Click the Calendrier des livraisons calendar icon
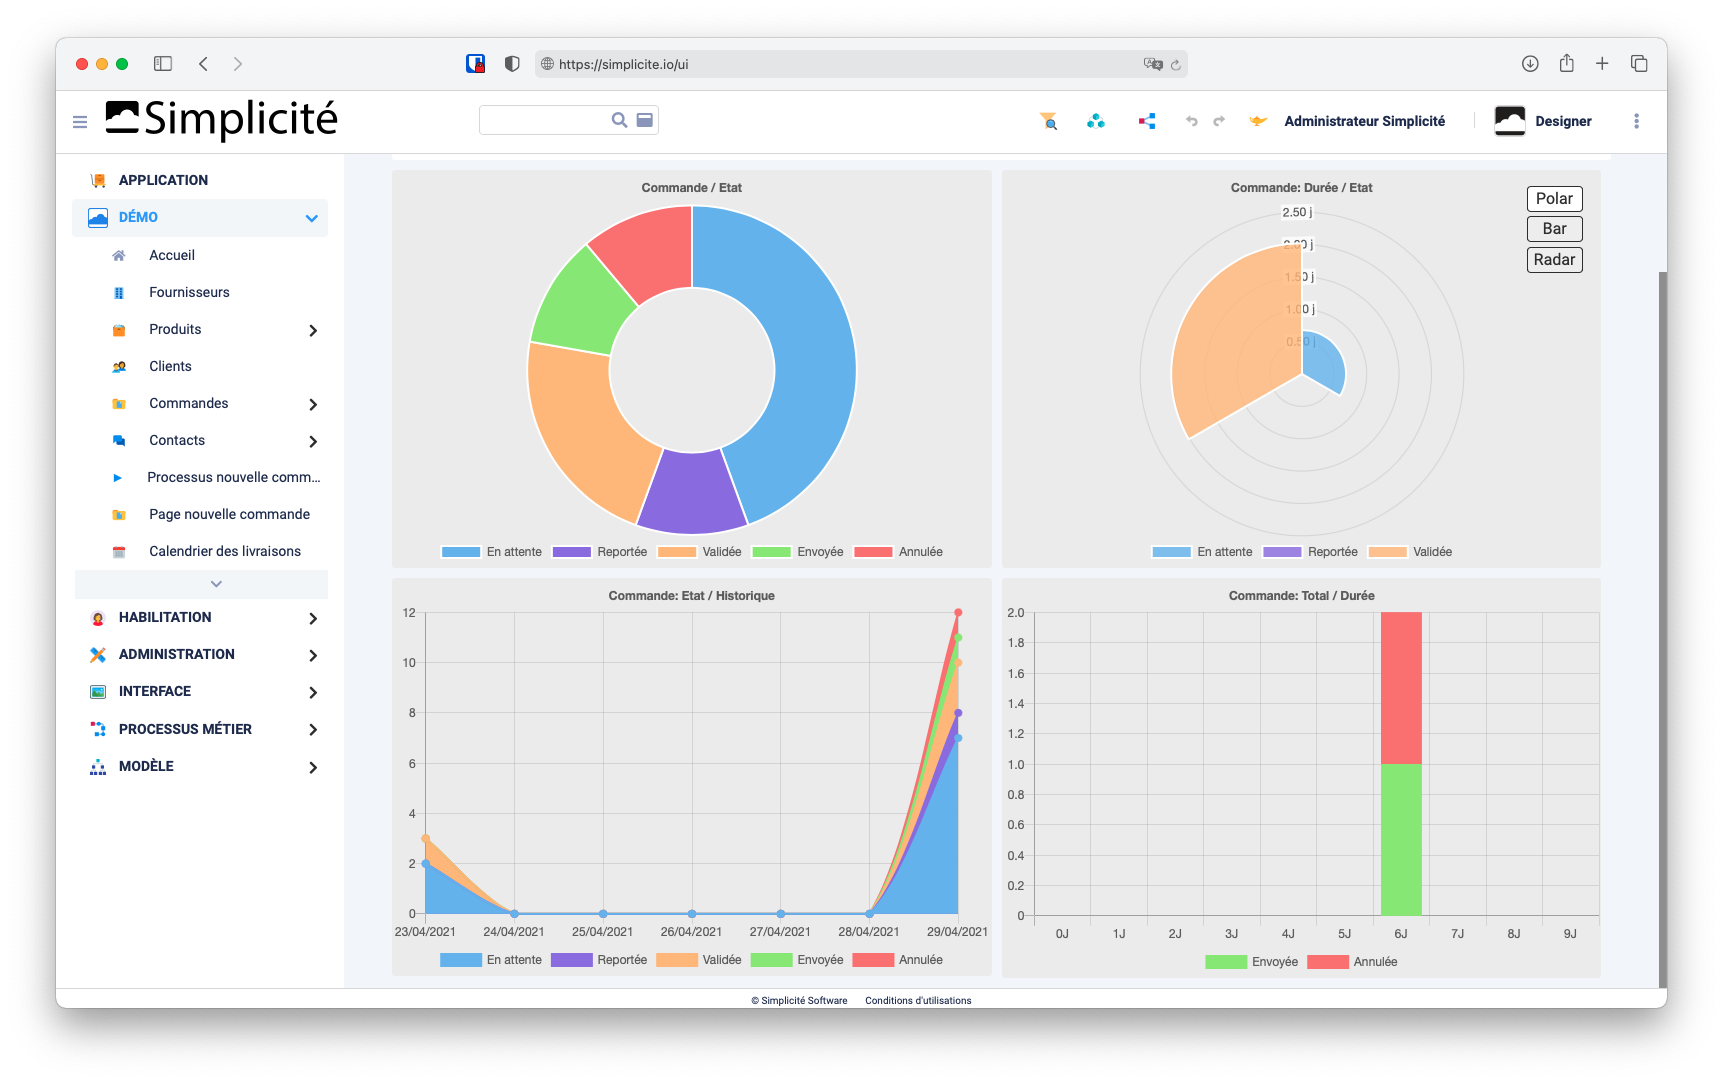1723x1082 pixels. point(119,552)
